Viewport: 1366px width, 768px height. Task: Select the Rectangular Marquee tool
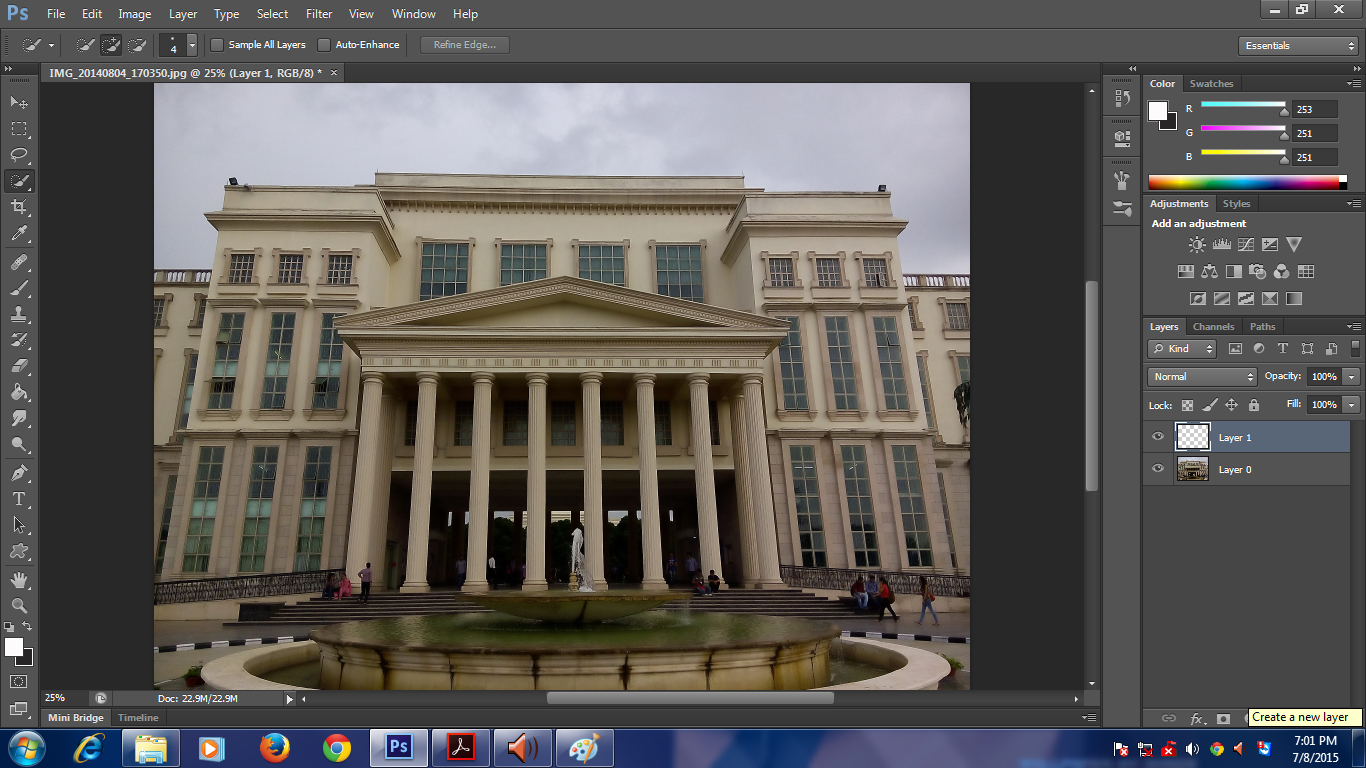coord(19,129)
